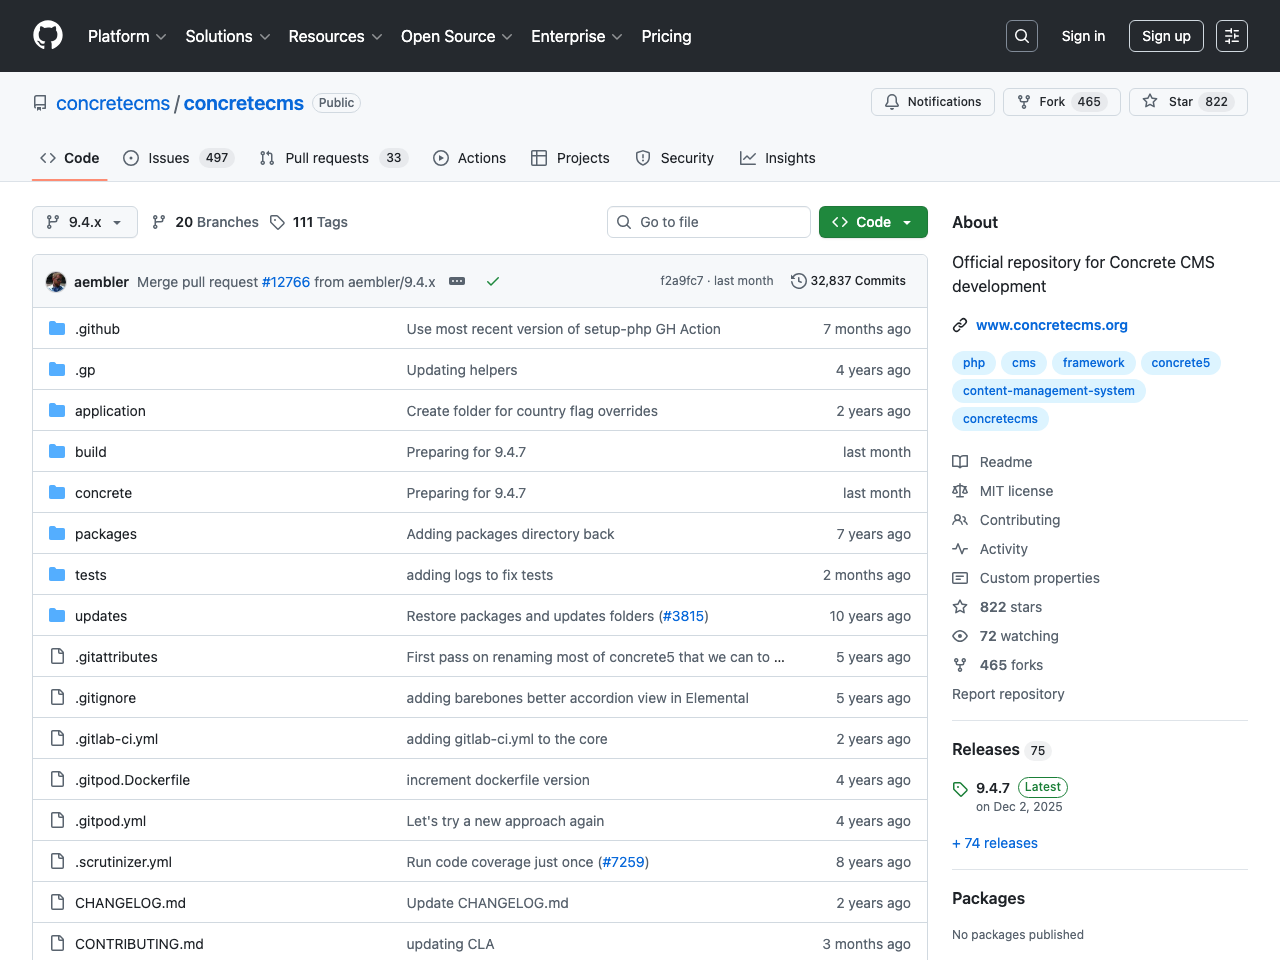Viewport: 1280px width, 960px height.
Task: Star the concretecms repository
Action: point(1187,101)
